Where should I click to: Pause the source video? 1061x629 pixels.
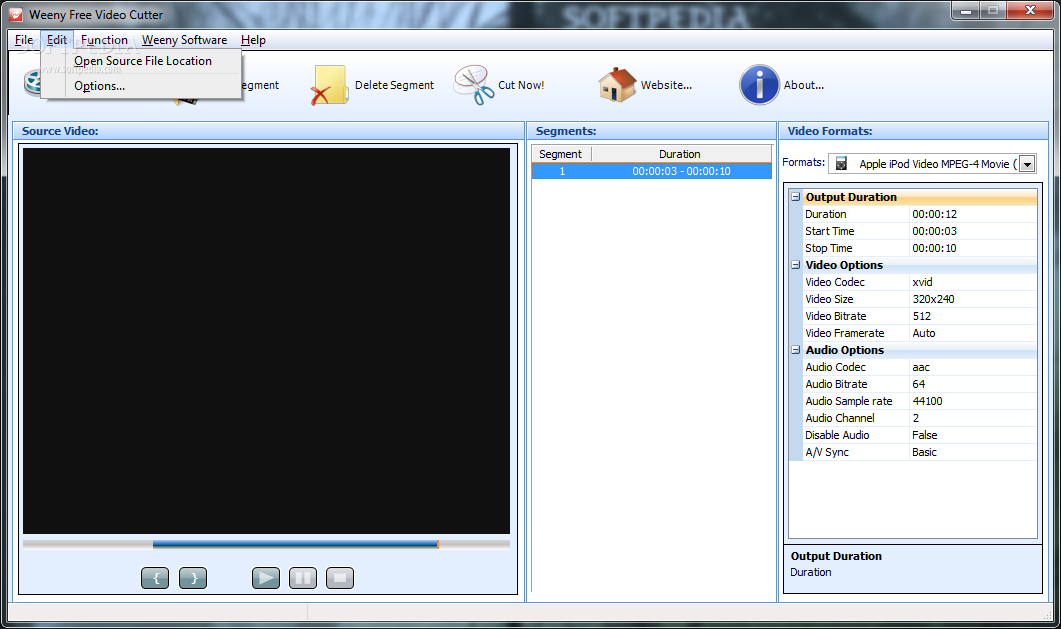coord(302,578)
